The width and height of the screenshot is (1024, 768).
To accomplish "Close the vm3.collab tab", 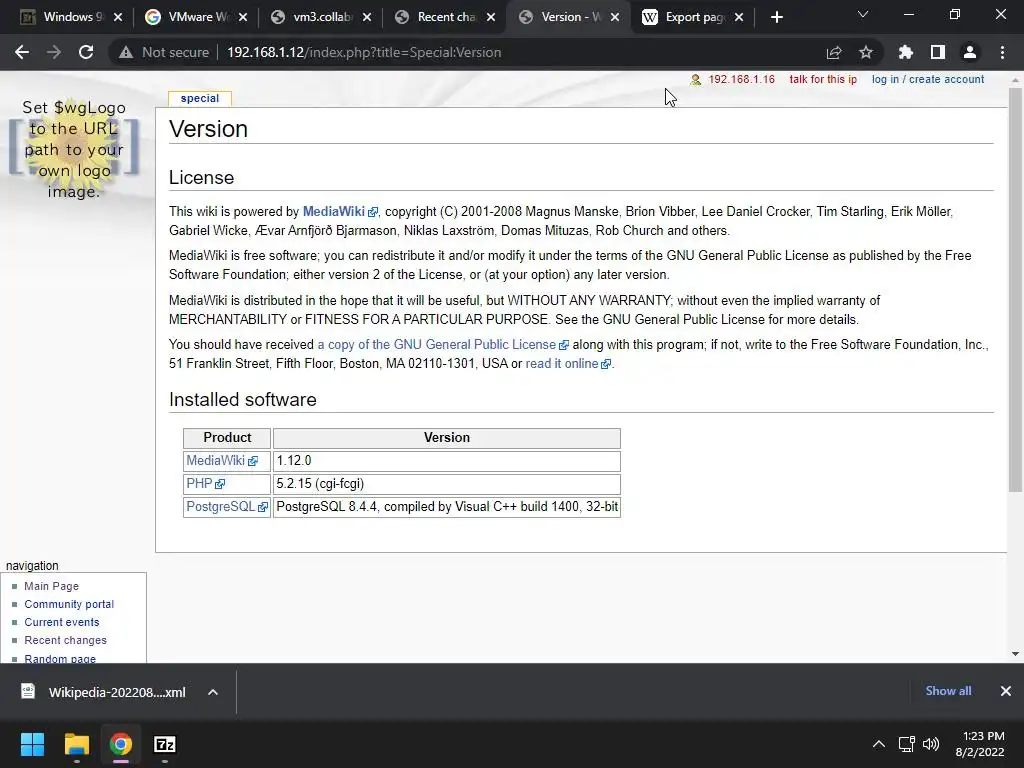I will point(366,18).
